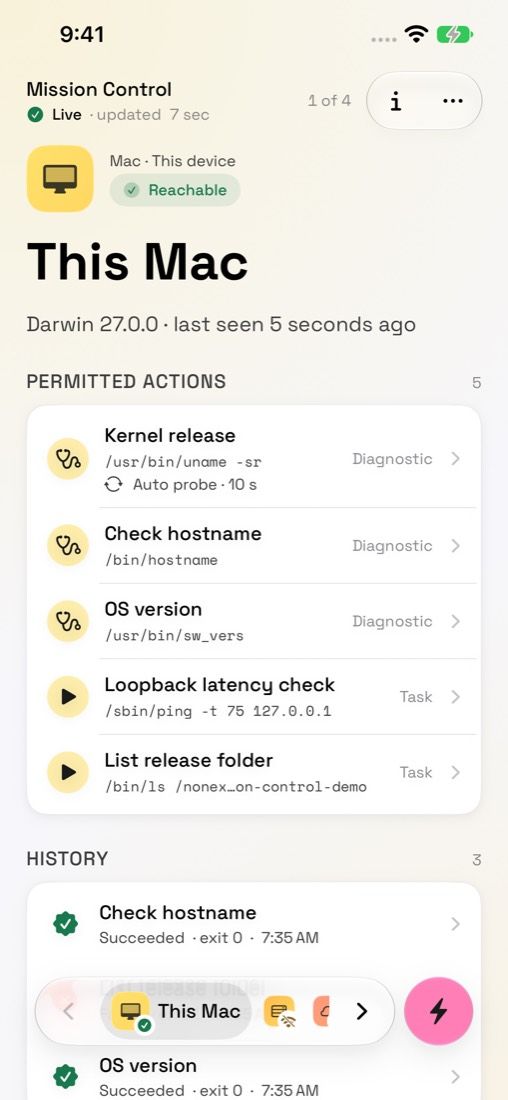Select This Mac in device switcher
This screenshot has width=508, height=1100.
pos(176,1011)
